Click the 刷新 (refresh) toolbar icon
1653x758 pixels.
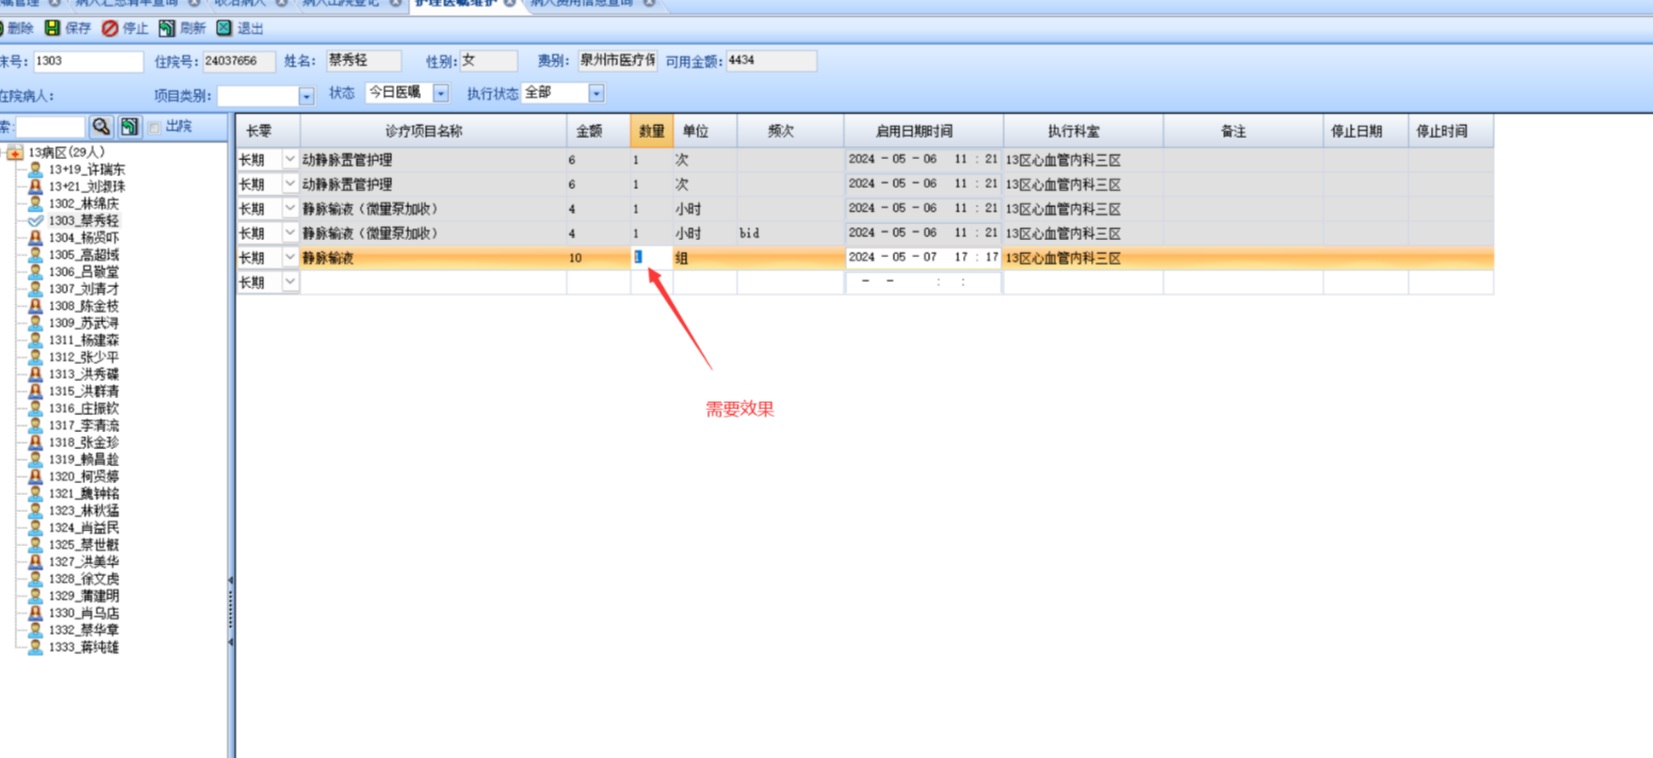pos(167,28)
